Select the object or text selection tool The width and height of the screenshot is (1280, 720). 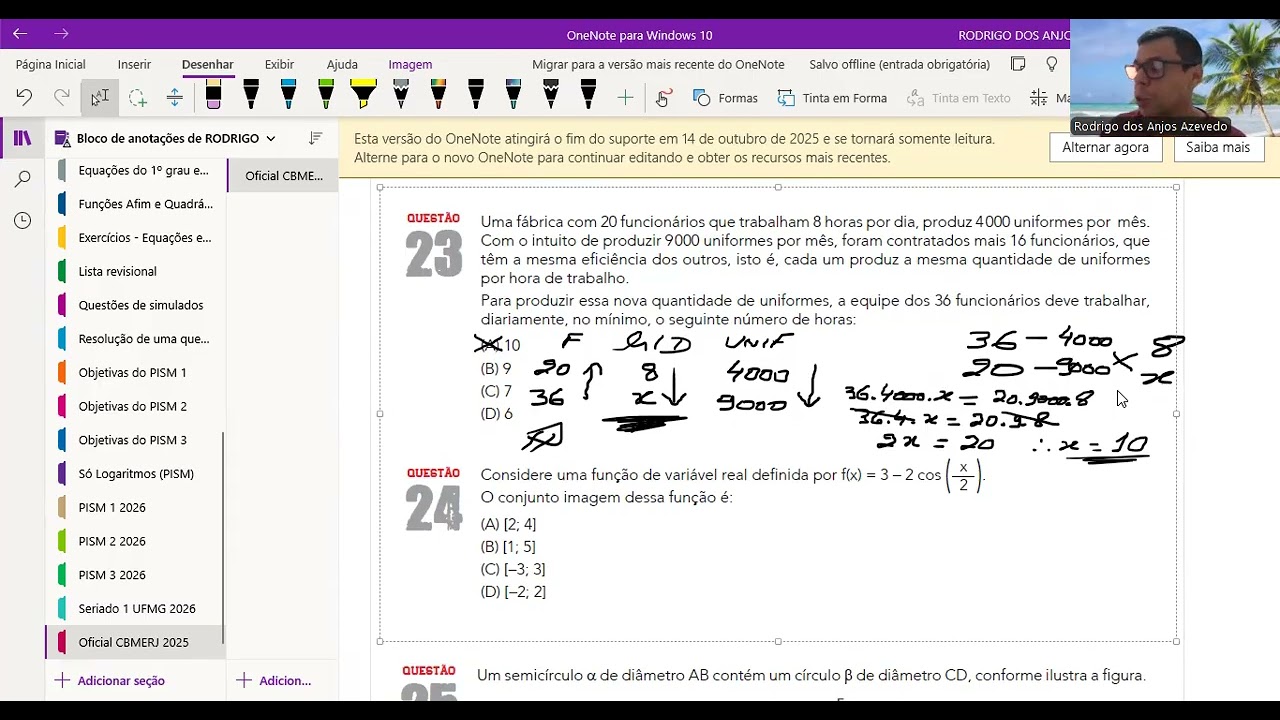(99, 97)
